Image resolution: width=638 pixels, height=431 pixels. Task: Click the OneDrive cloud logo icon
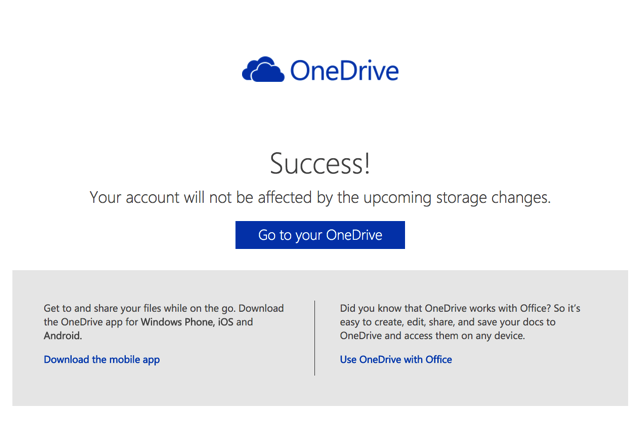(x=263, y=69)
